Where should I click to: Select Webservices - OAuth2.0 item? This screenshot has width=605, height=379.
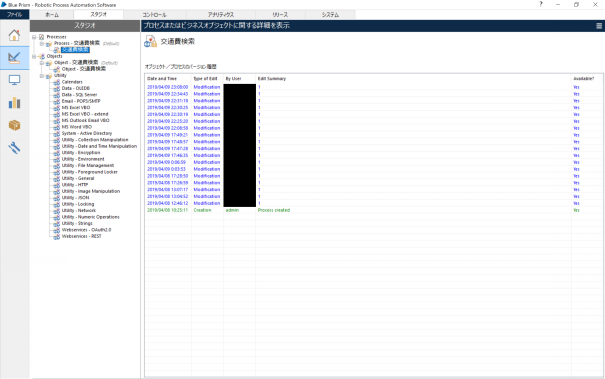[x=86, y=230]
